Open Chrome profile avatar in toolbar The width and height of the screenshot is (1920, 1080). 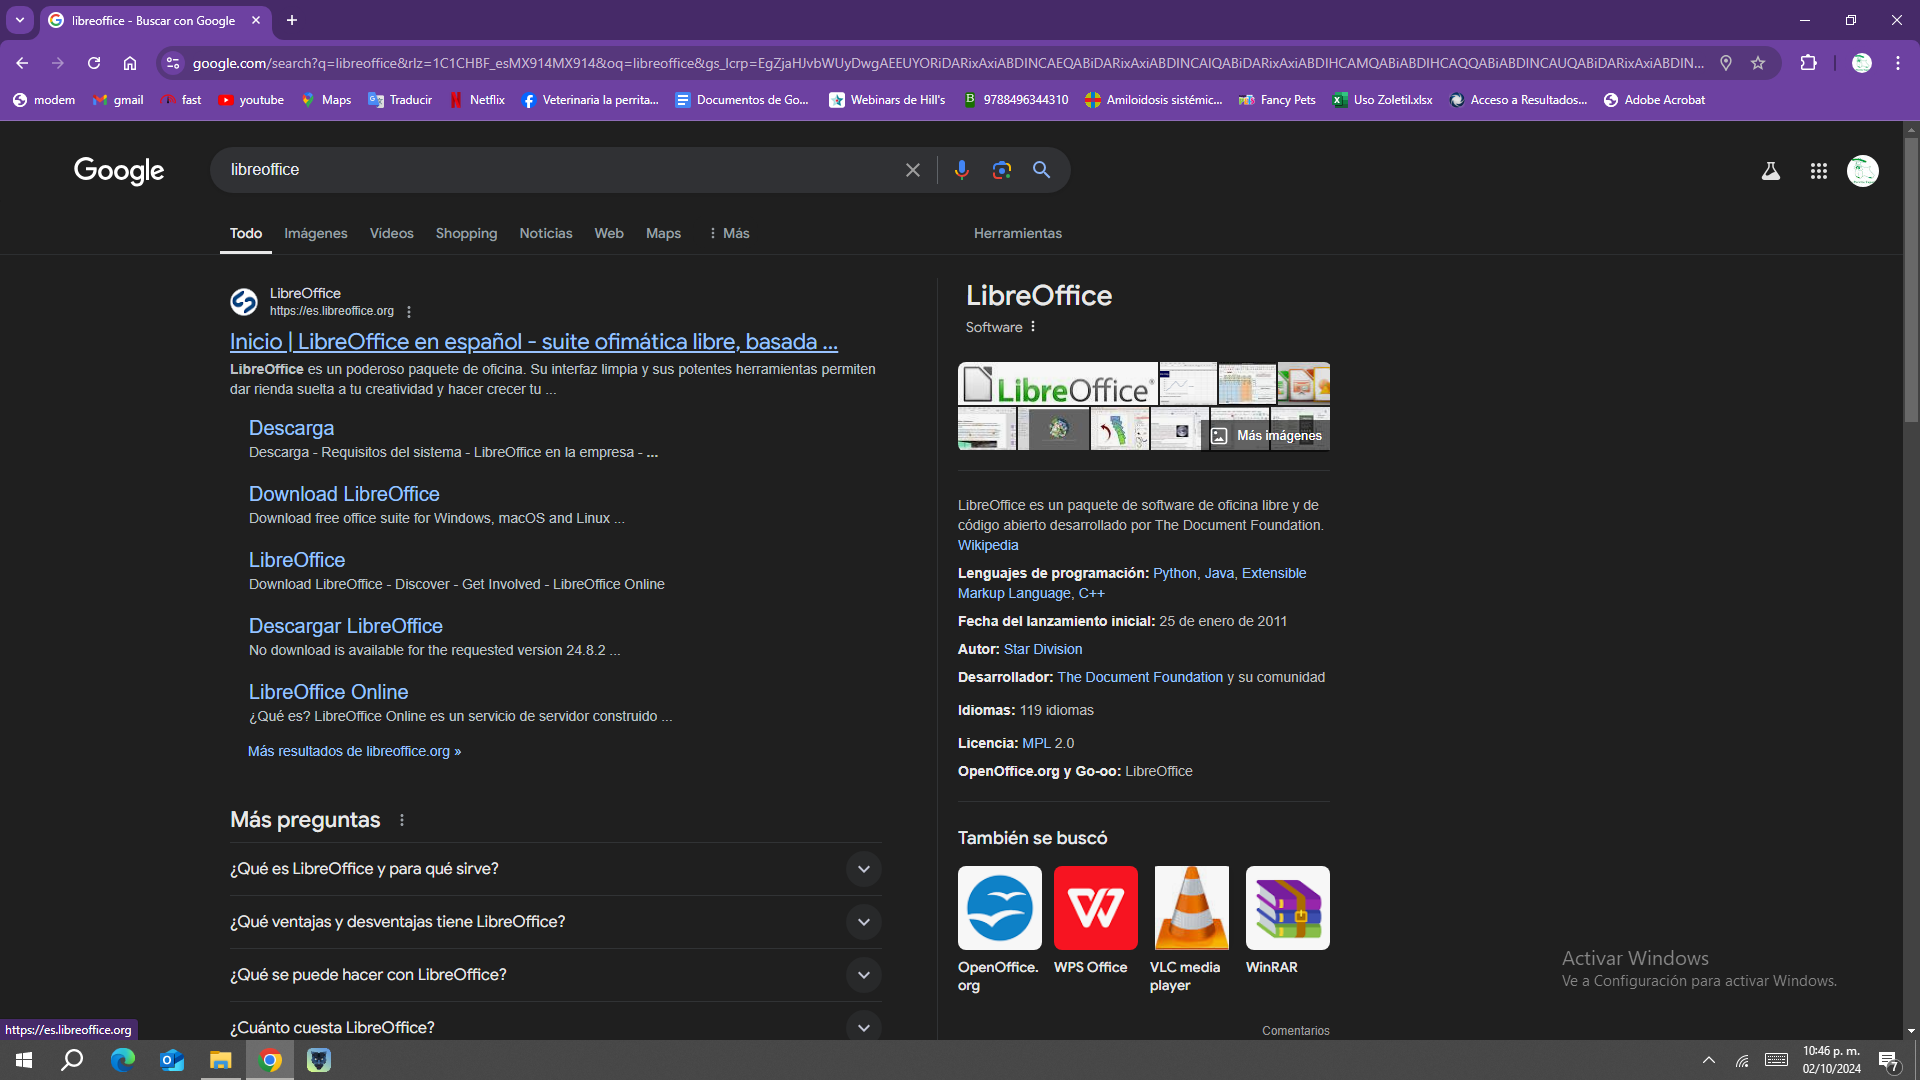1861,63
